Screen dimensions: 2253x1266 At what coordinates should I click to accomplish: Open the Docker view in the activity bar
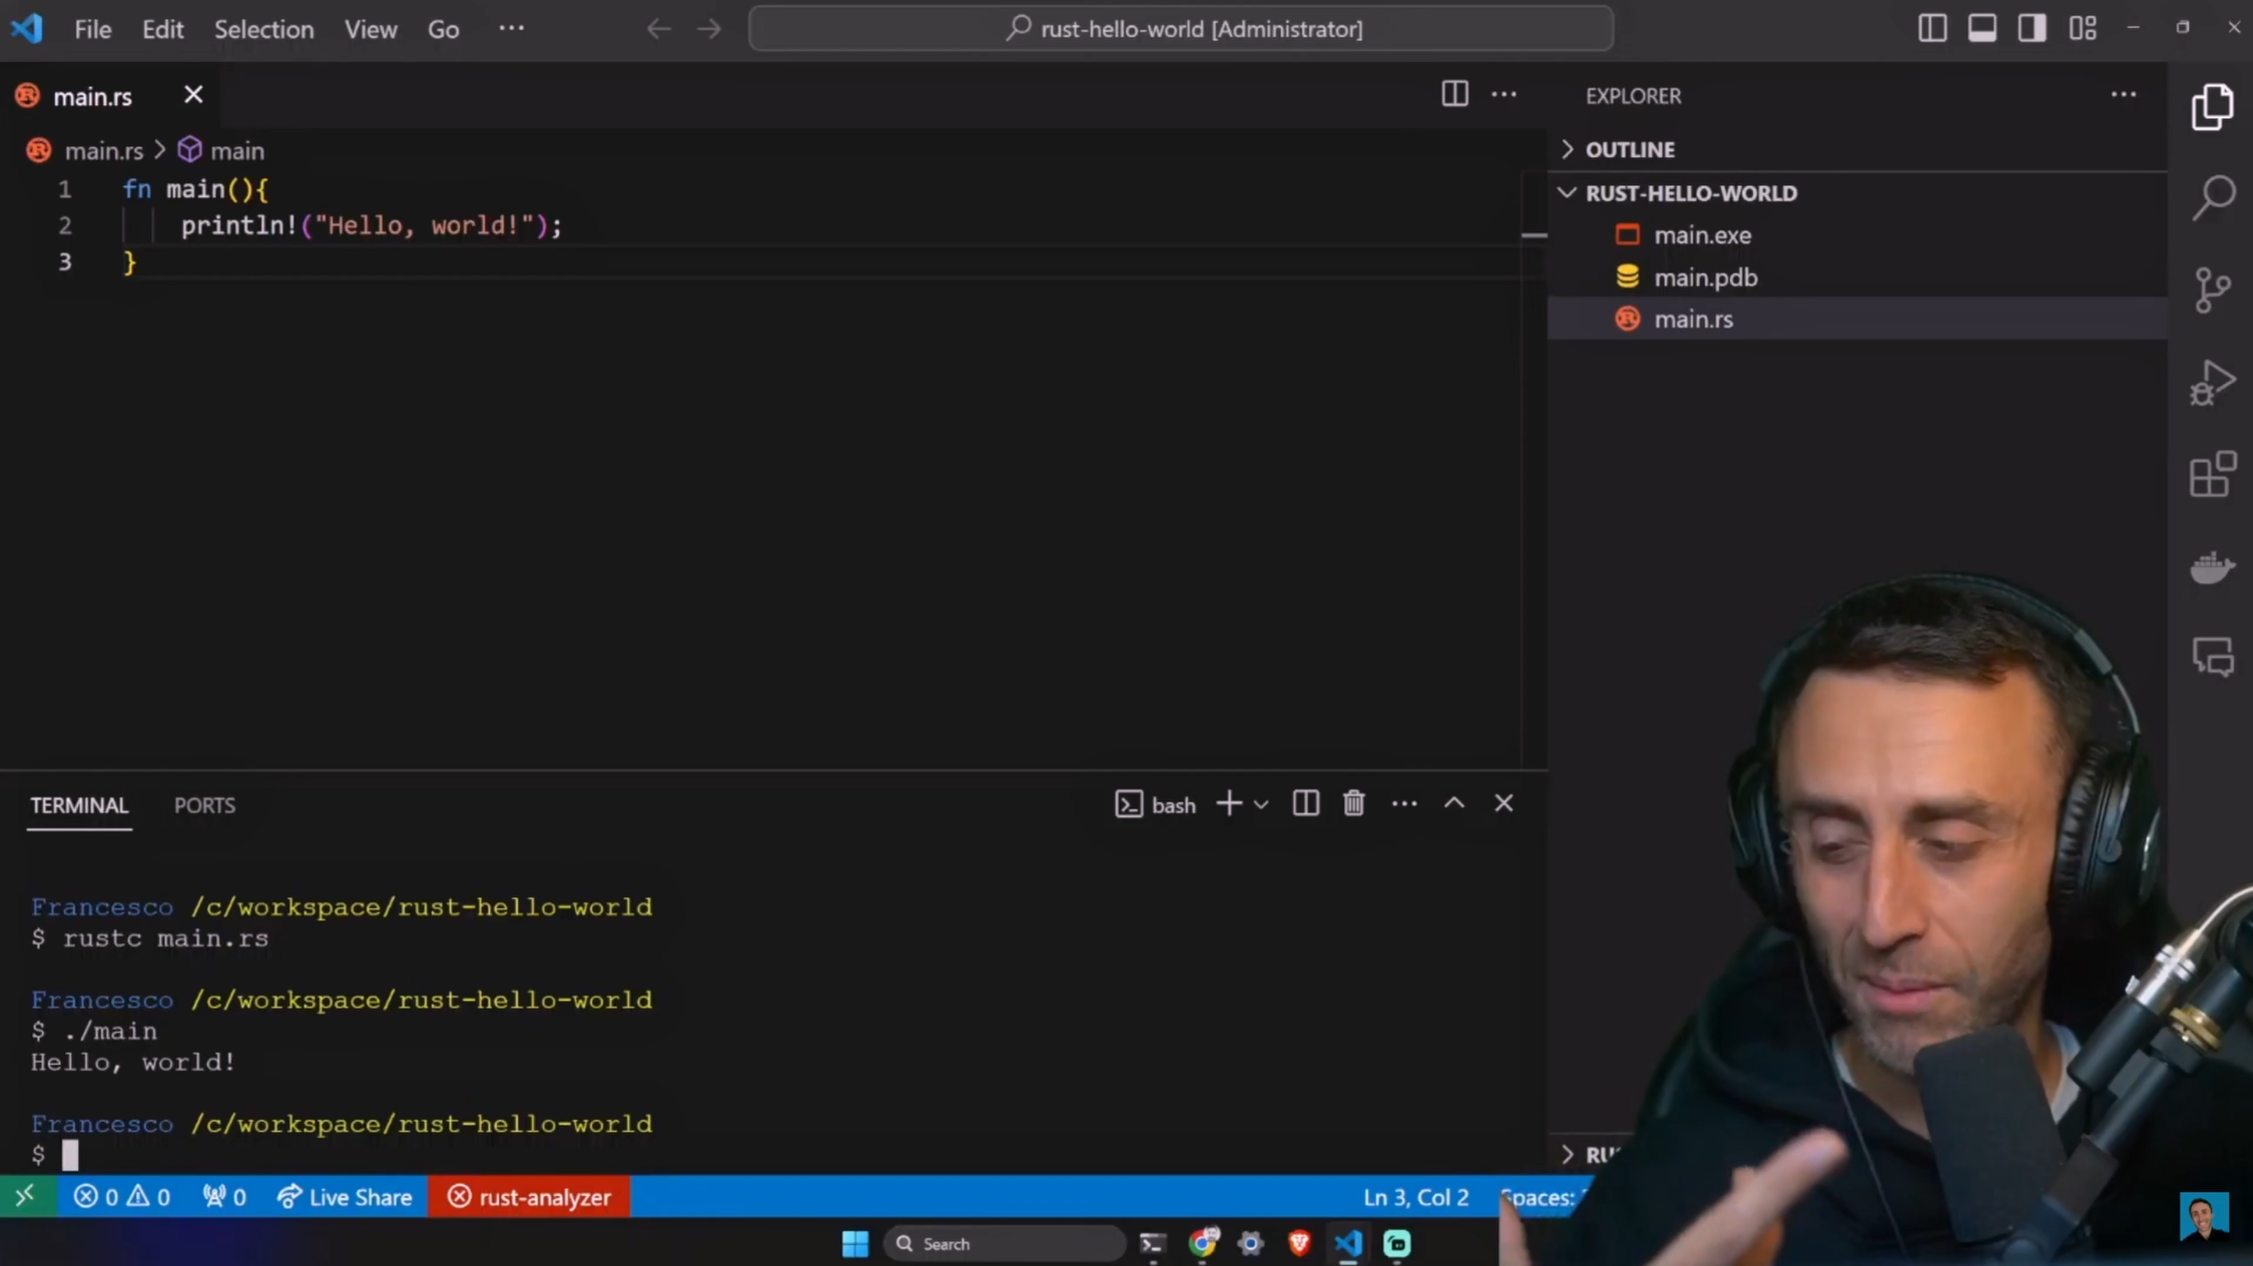pos(2213,567)
